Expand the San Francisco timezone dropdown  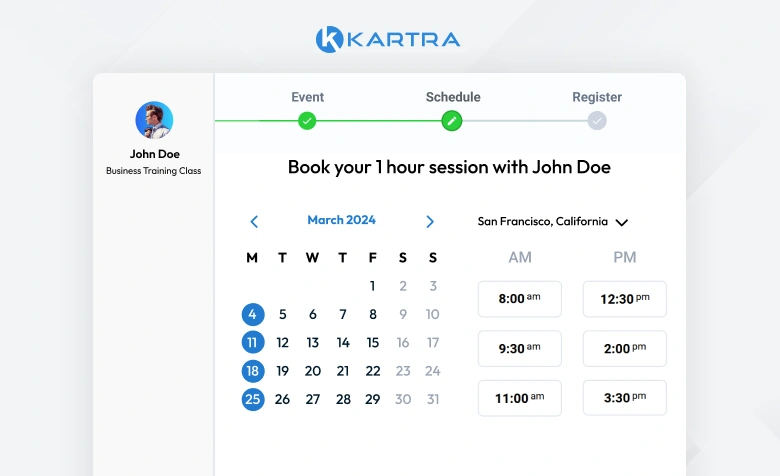[553, 221]
